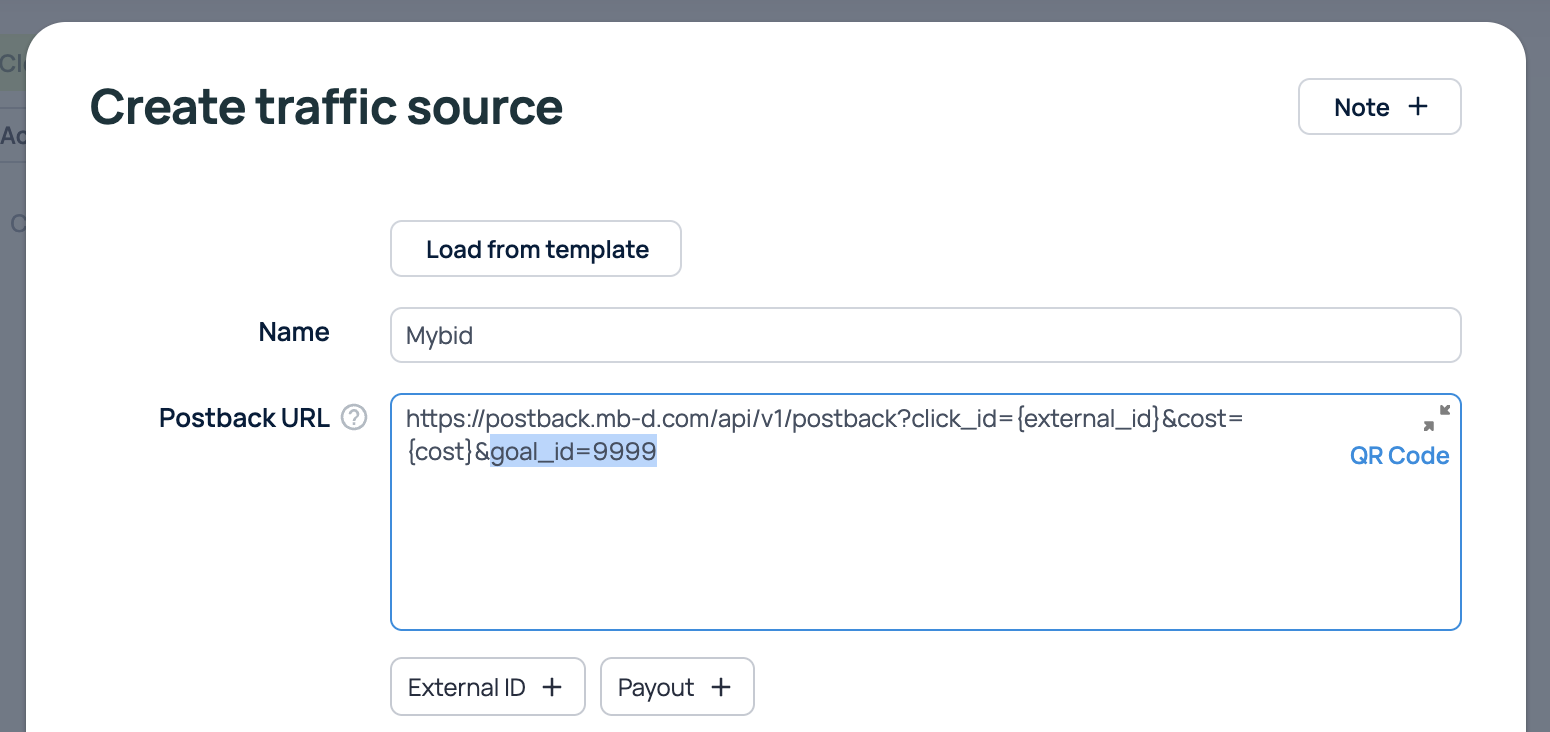Image resolution: width=1550 pixels, height=732 pixels.
Task: Insert the External ID macro
Action: [x=487, y=687]
